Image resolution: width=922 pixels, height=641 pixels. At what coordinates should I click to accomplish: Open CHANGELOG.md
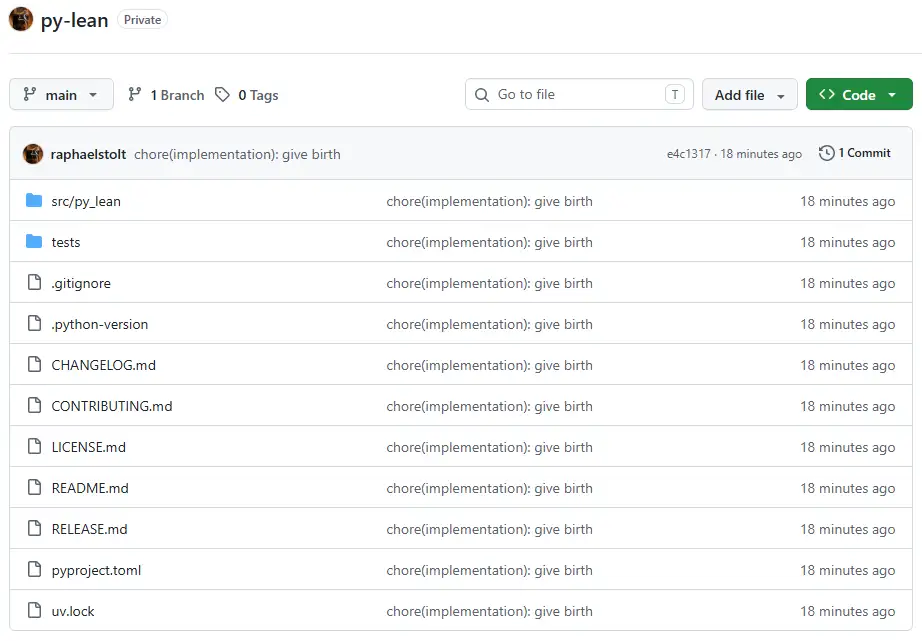[103, 365]
